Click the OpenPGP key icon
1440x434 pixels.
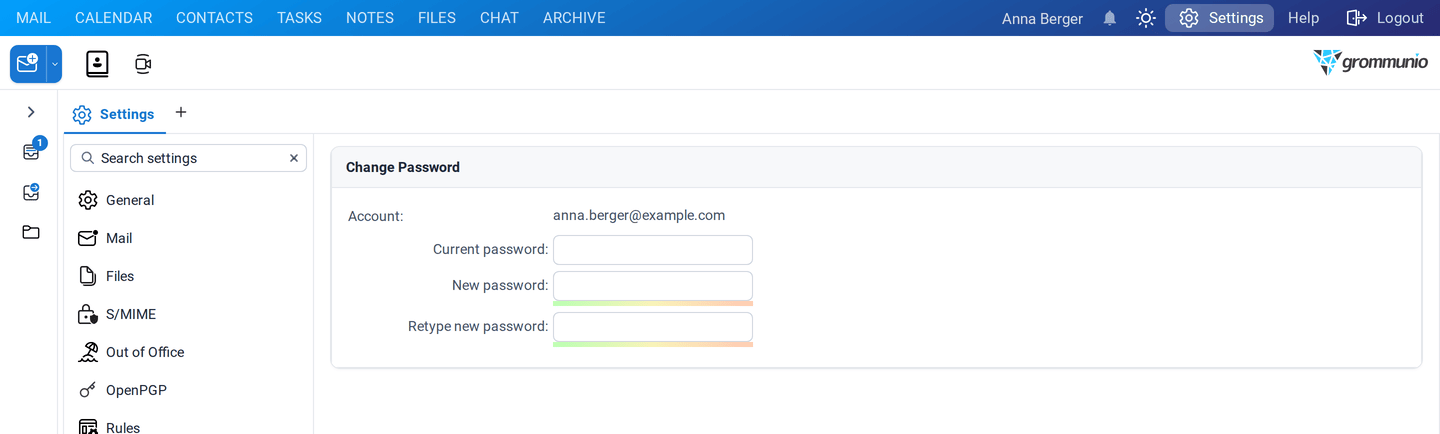point(88,390)
